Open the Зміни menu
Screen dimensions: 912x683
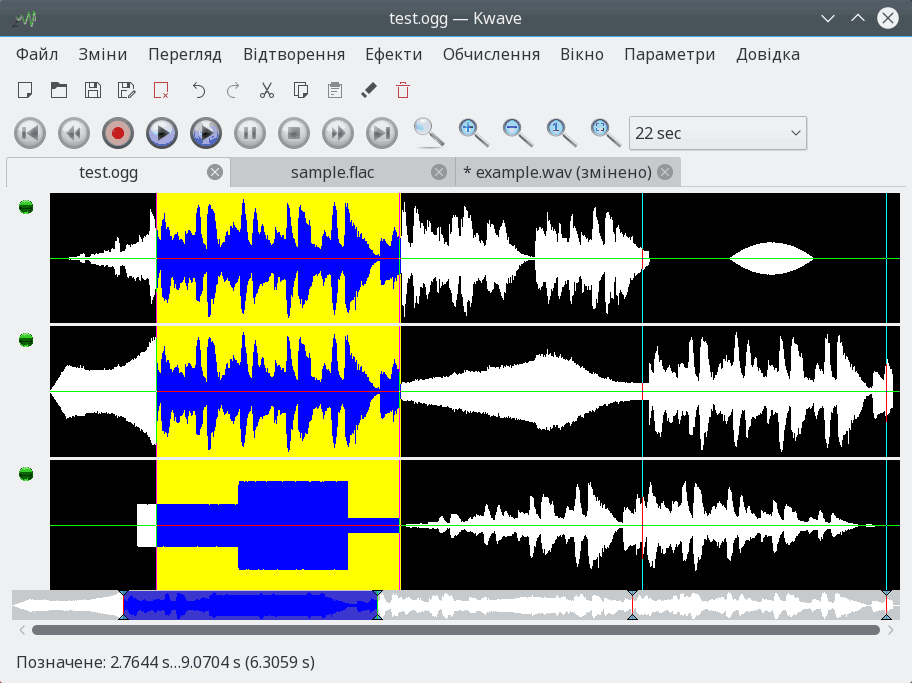pos(103,55)
